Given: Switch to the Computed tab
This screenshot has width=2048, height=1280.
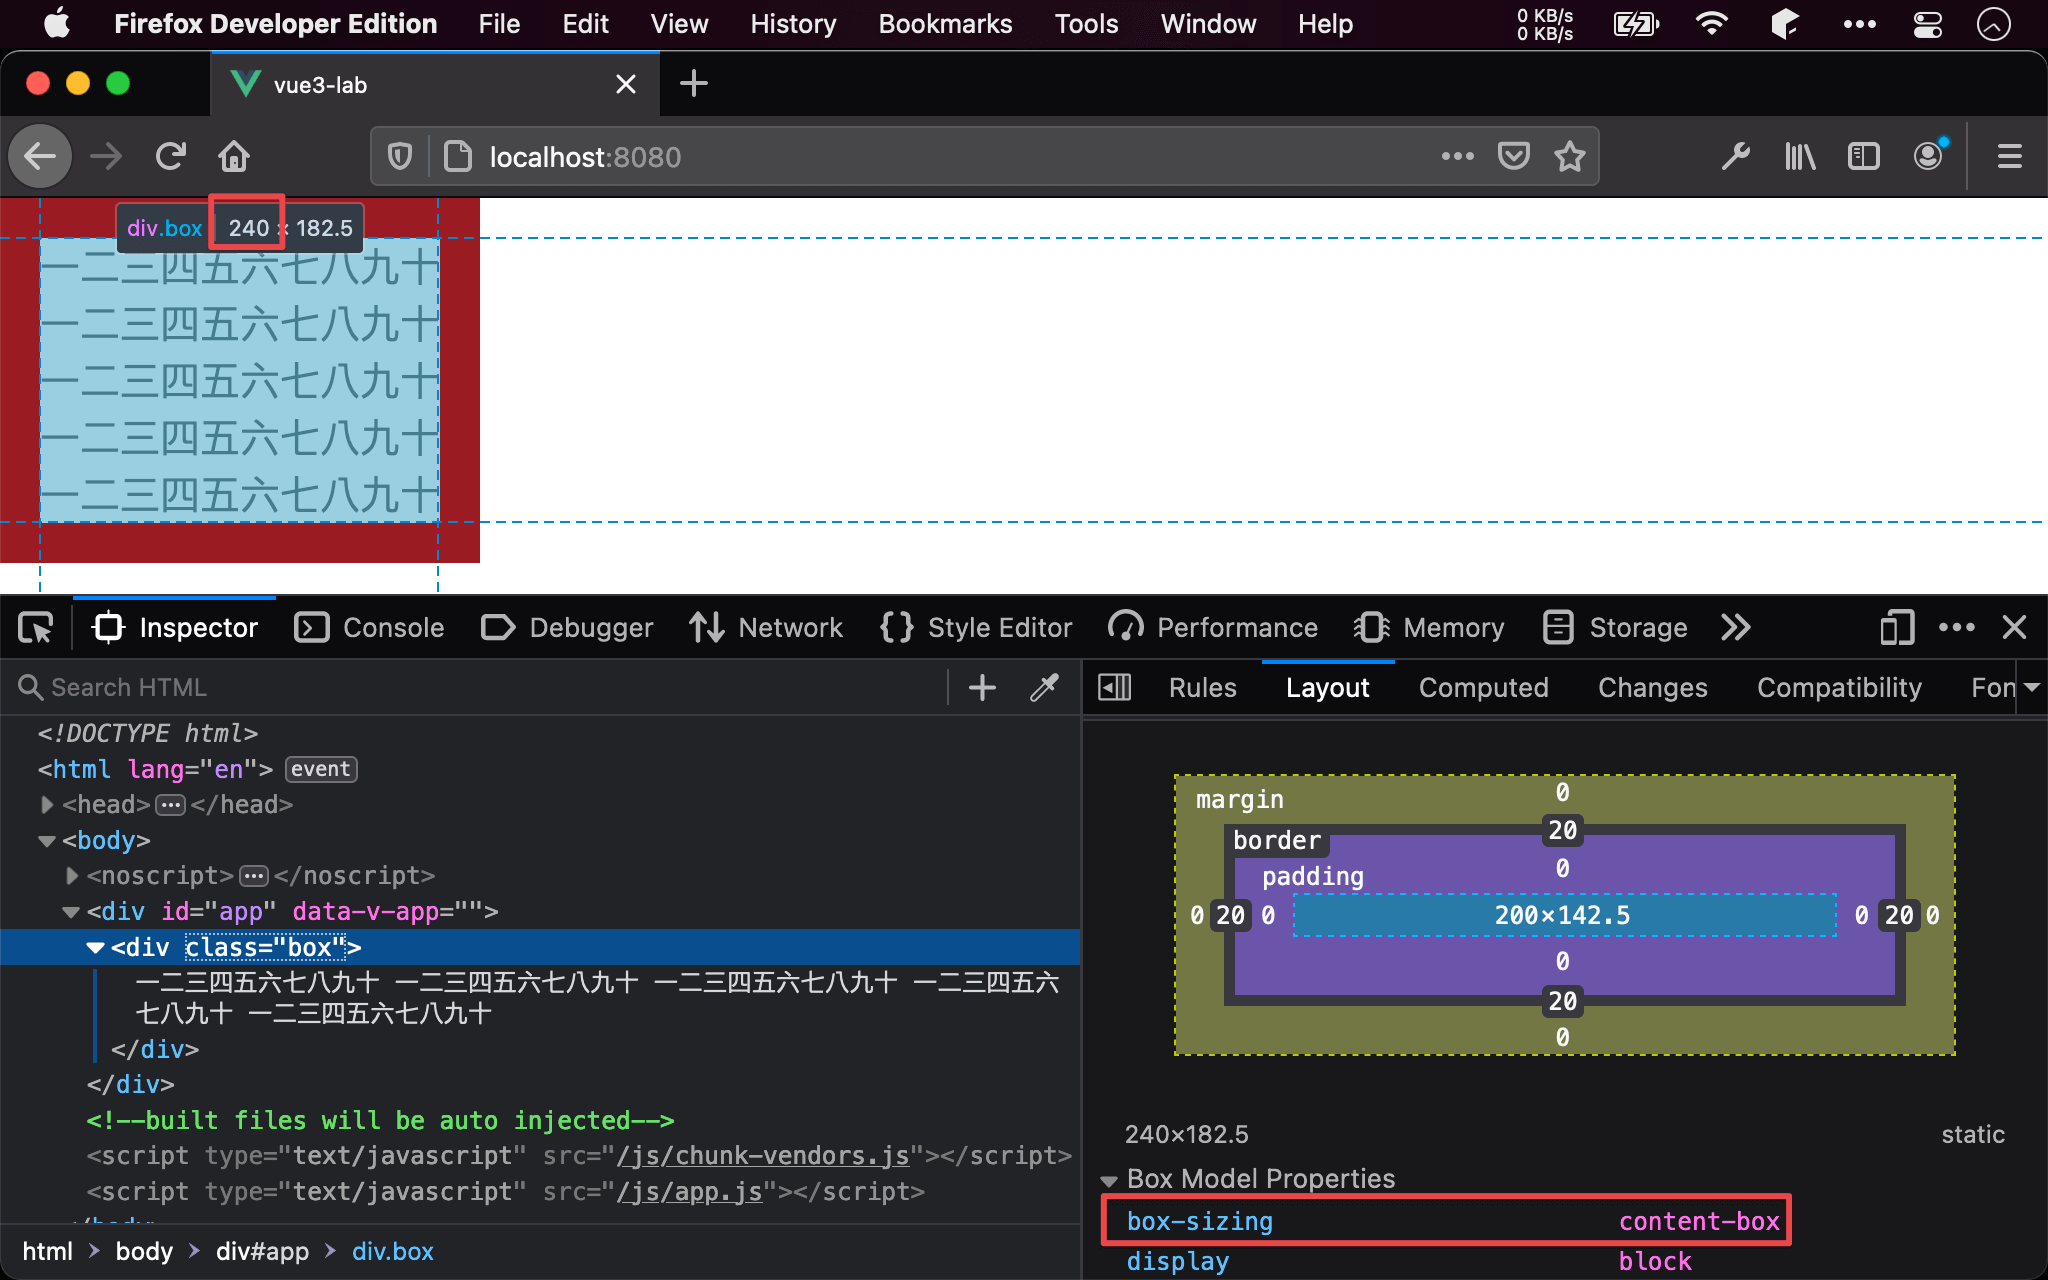Looking at the screenshot, I should 1482,687.
